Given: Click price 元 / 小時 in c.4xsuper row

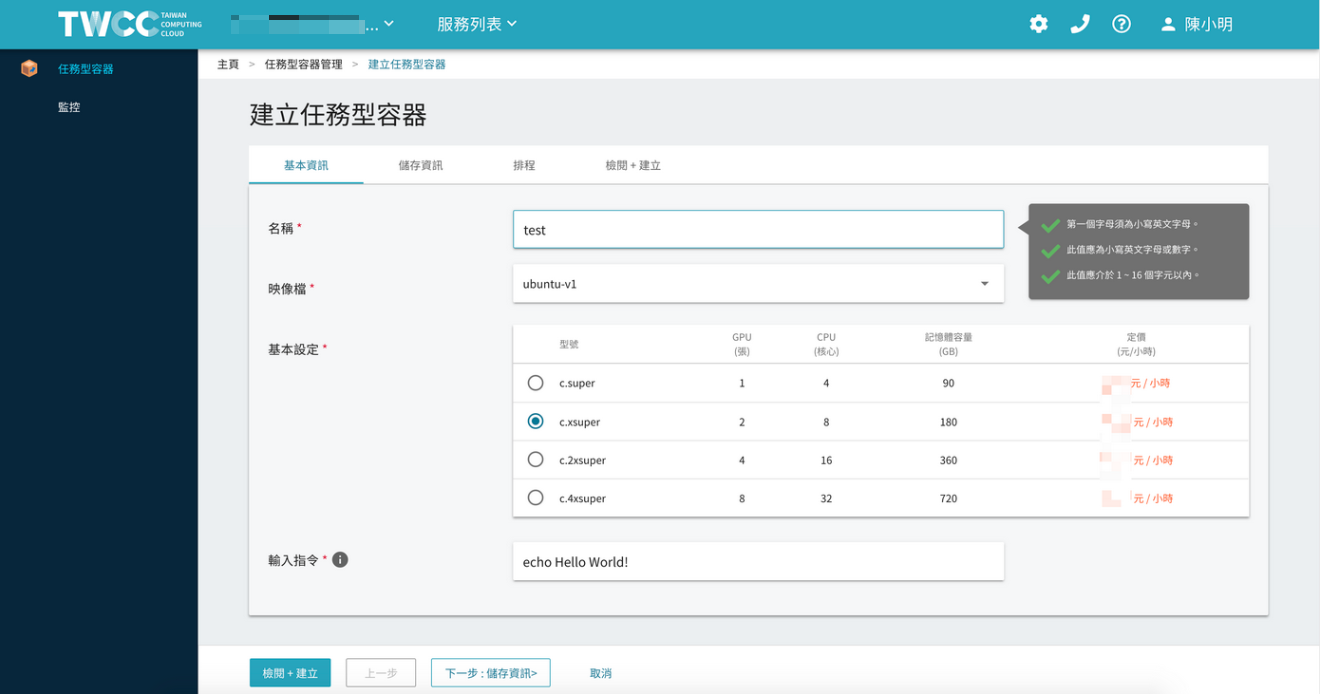Looking at the screenshot, I should pyautogui.click(x=1153, y=498).
